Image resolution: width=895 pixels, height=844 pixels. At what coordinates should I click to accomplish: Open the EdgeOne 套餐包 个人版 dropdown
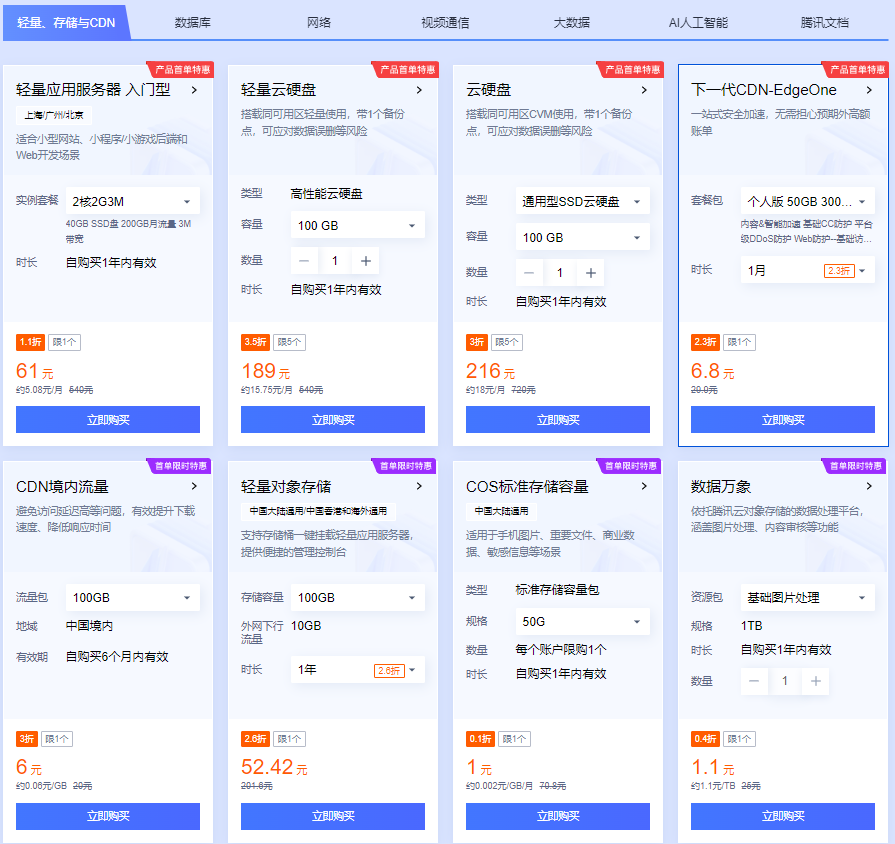pyautogui.click(x=808, y=201)
